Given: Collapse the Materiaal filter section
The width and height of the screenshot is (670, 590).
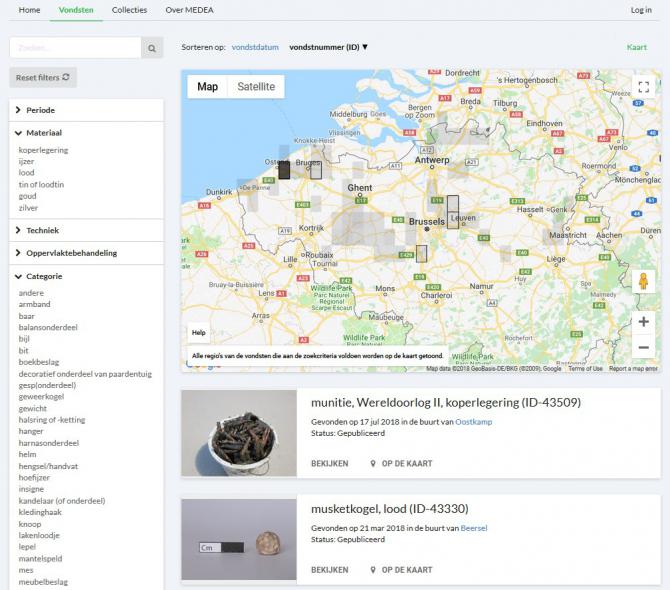Looking at the screenshot, I should click(43, 132).
